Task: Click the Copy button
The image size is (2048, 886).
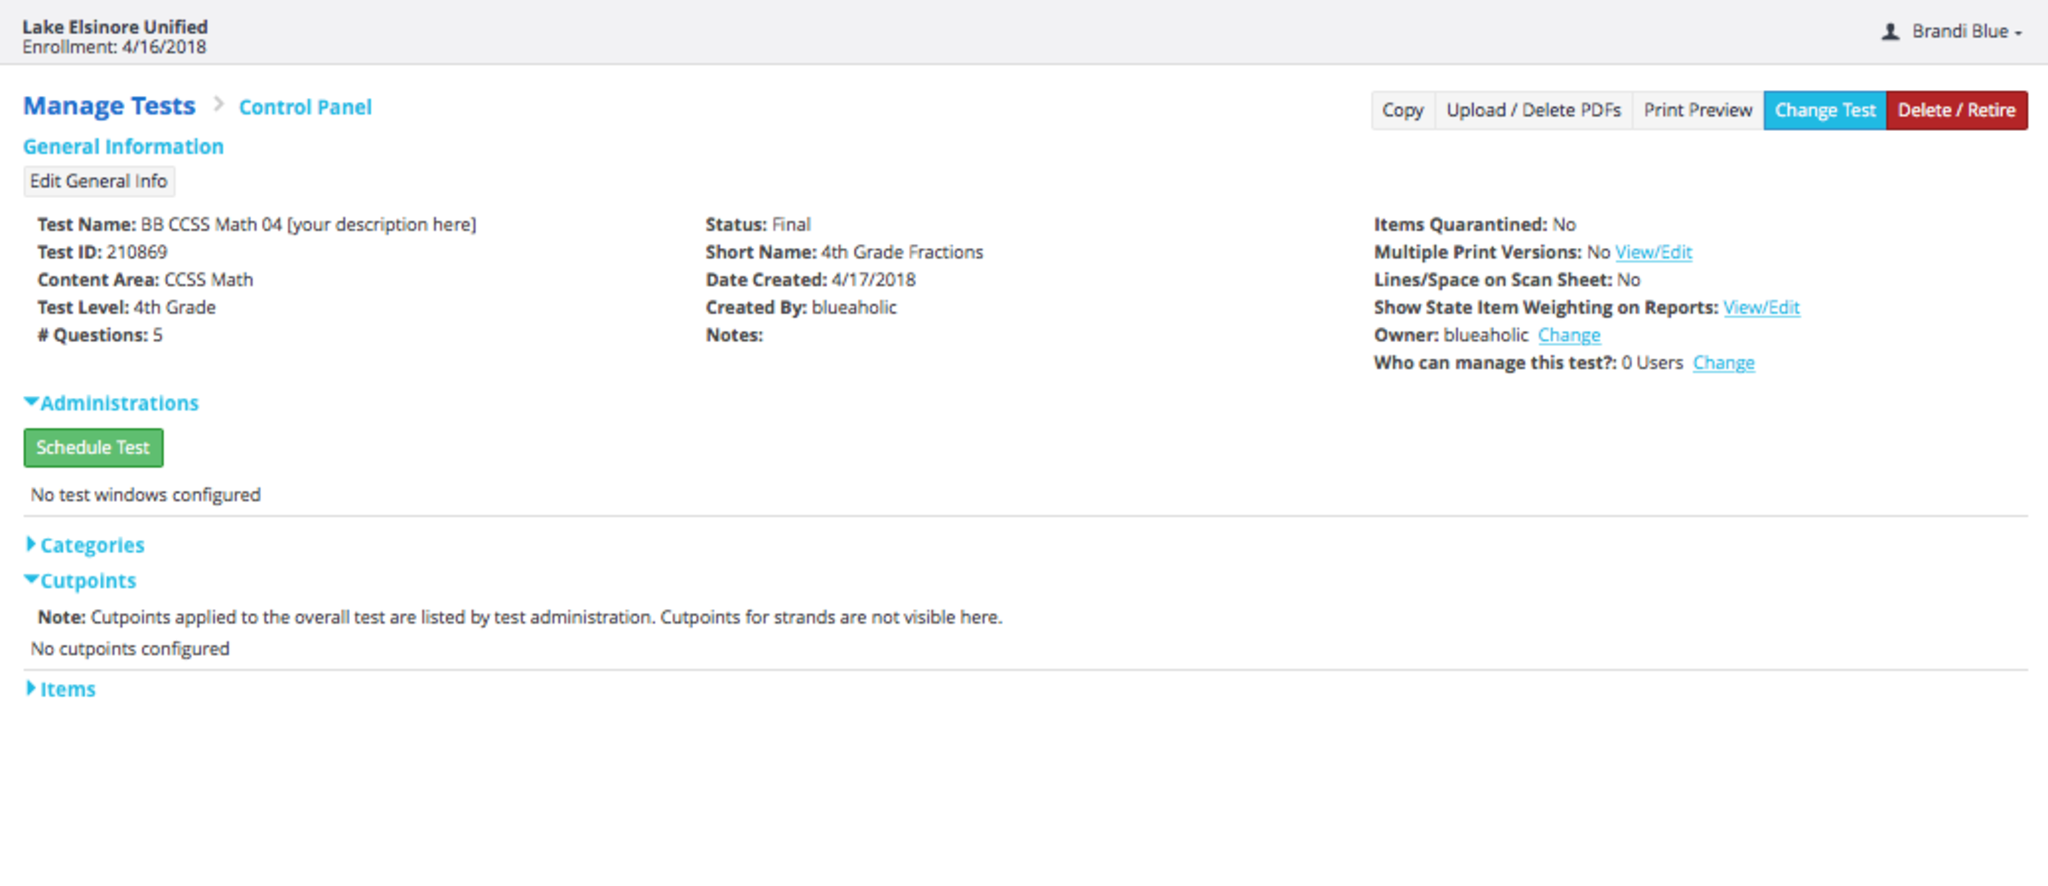Action: [x=1402, y=110]
